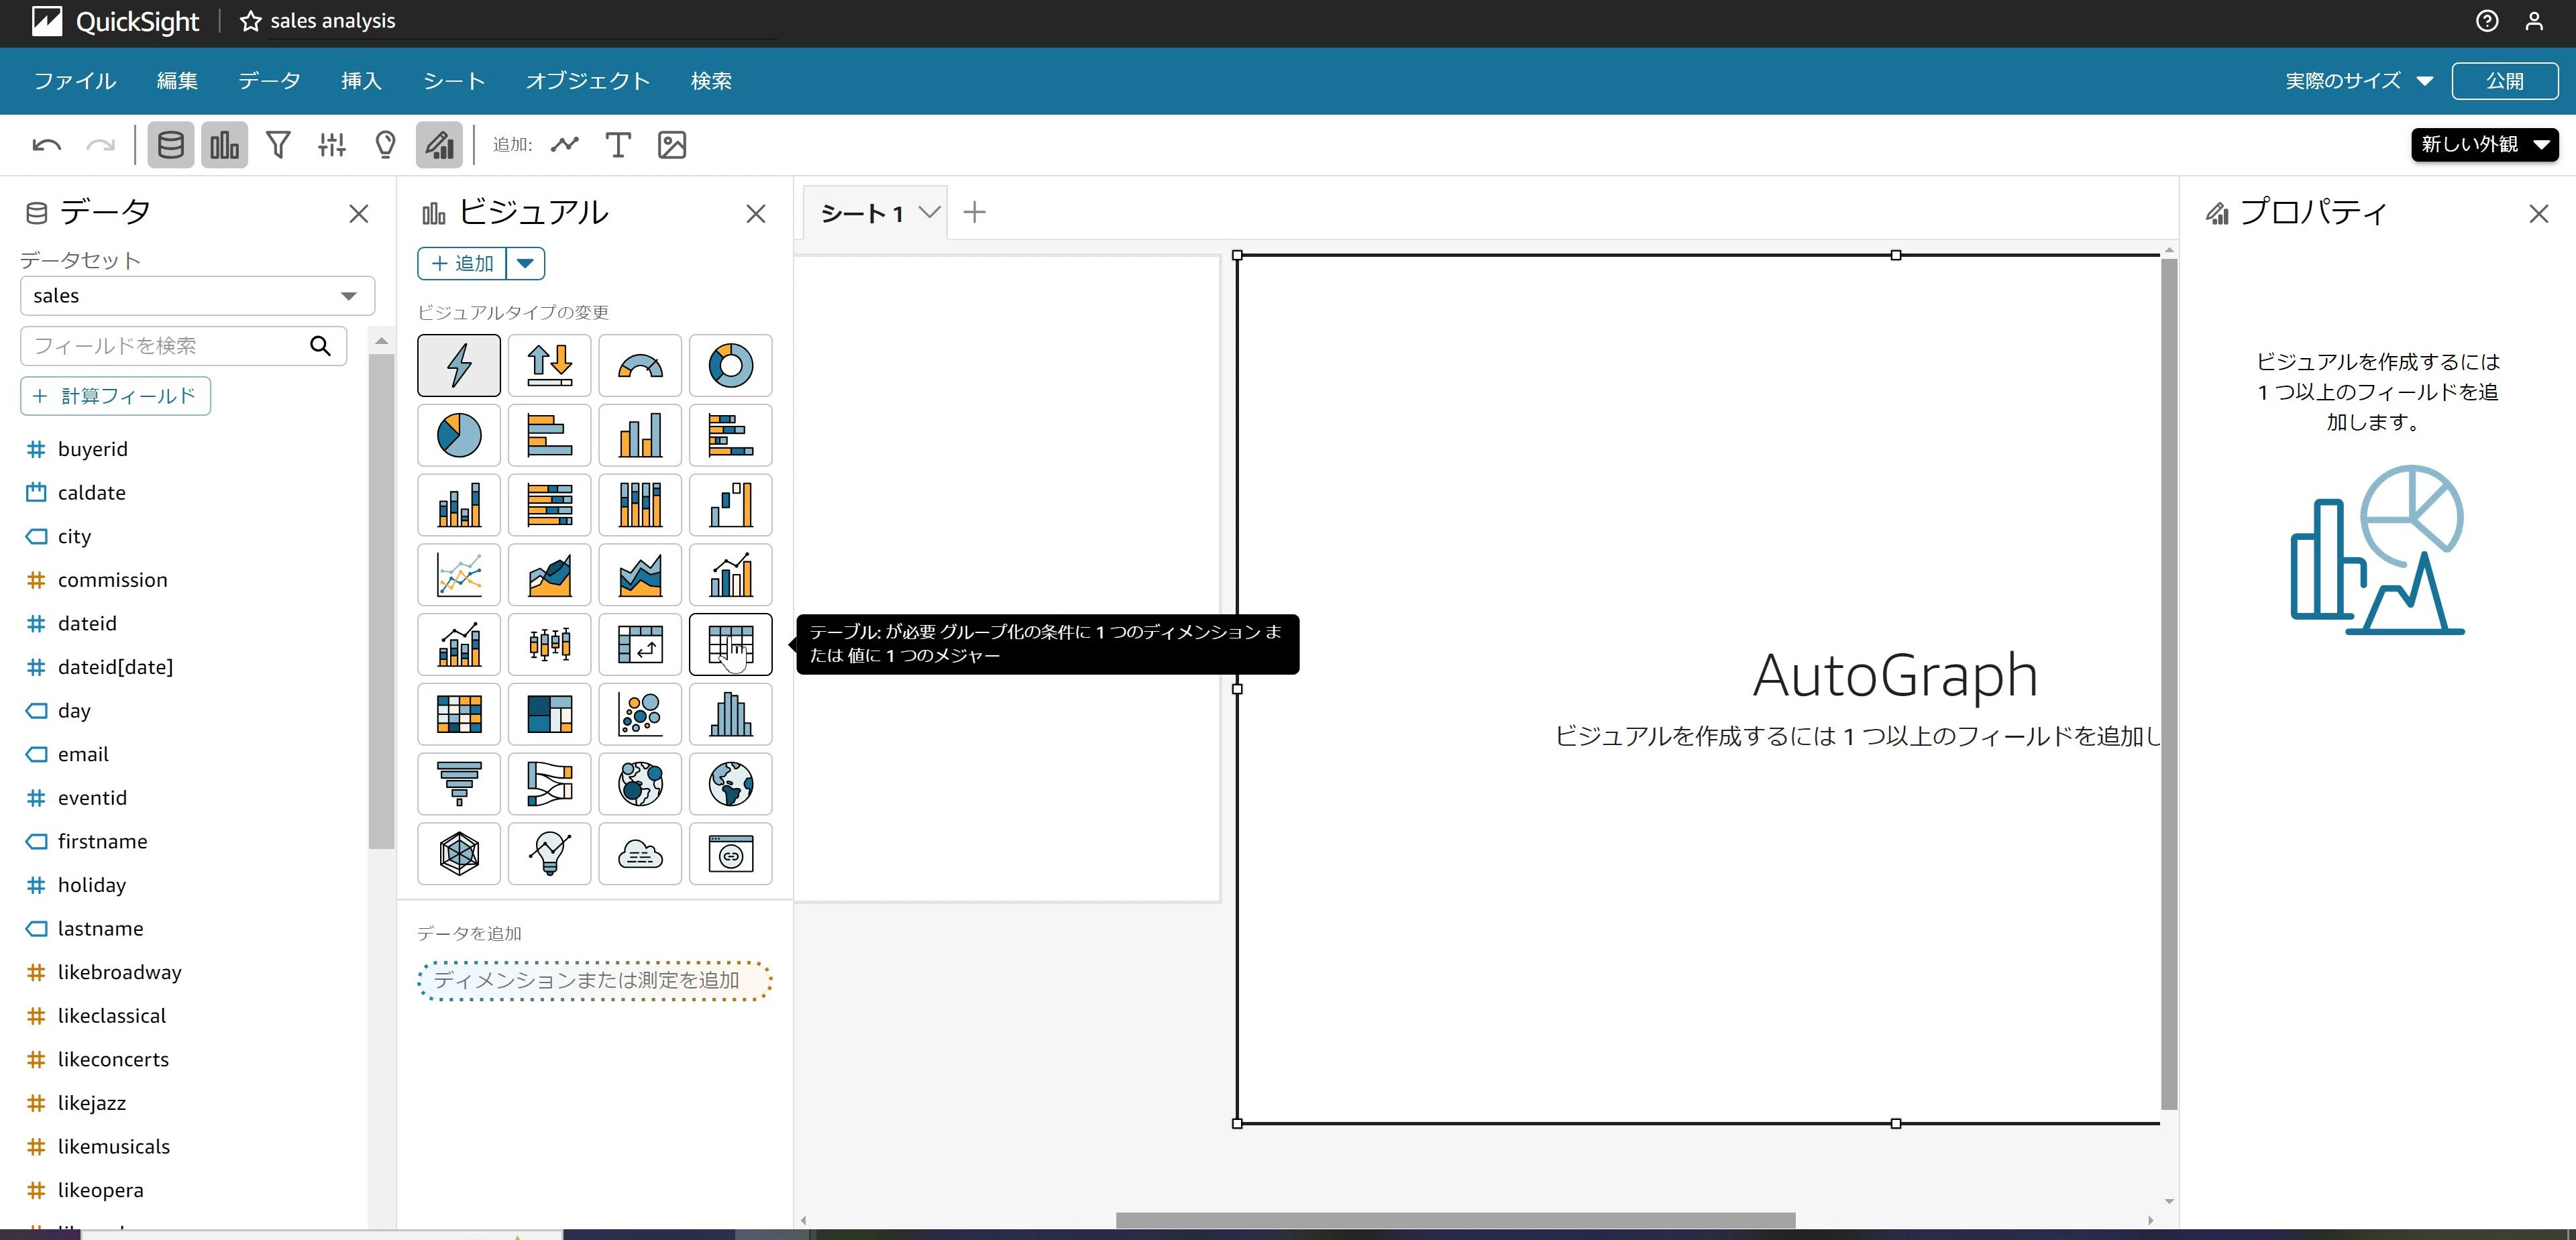Image resolution: width=2576 pixels, height=1240 pixels.
Task: Select the radar chart visual type
Action: tap(459, 854)
